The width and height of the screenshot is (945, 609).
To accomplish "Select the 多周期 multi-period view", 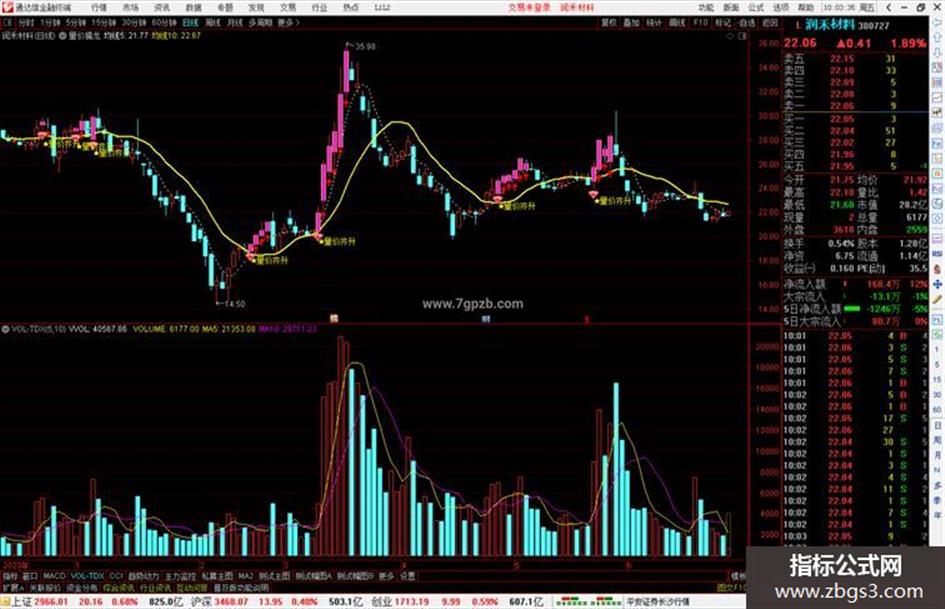I will pos(260,22).
